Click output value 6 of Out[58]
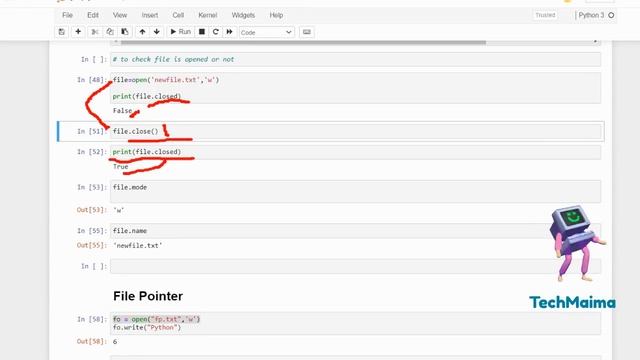Image resolution: width=640 pixels, height=360 pixels. 115,342
